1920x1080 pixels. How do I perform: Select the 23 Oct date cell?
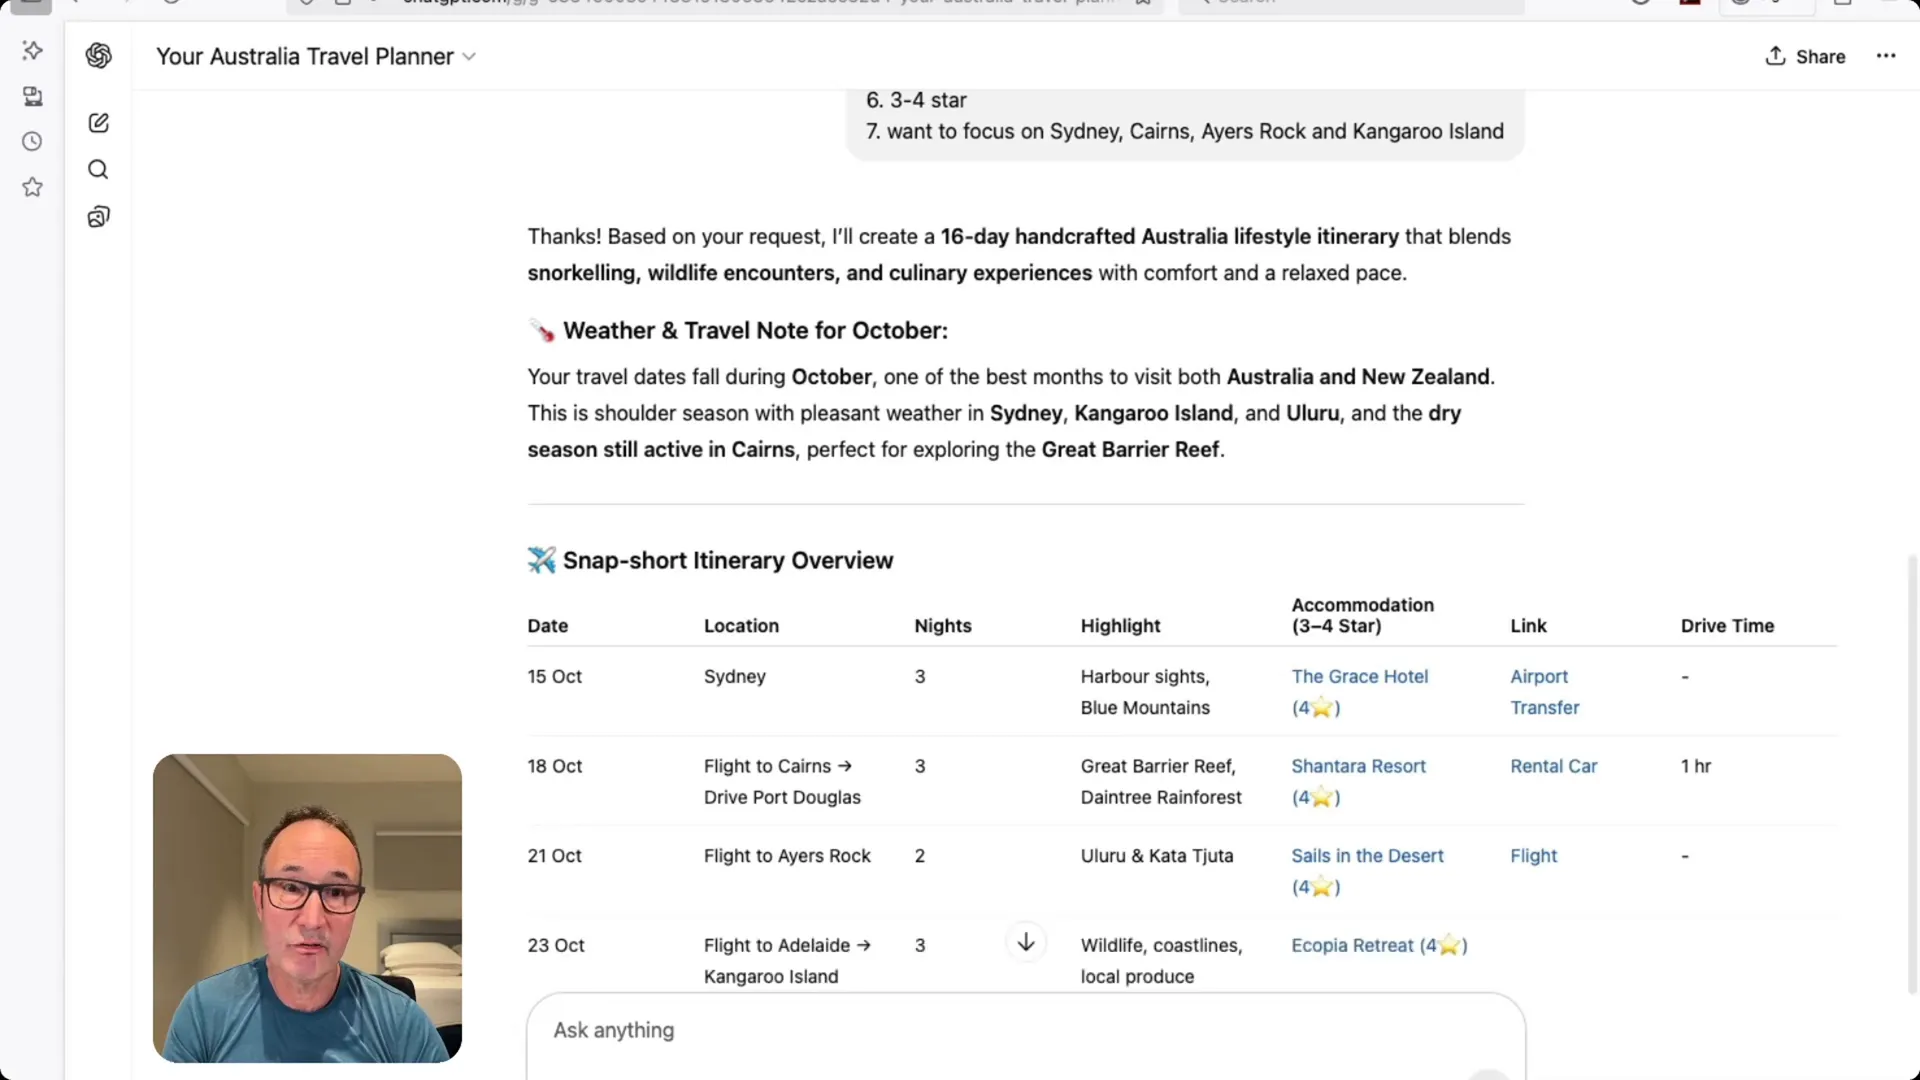(555, 946)
